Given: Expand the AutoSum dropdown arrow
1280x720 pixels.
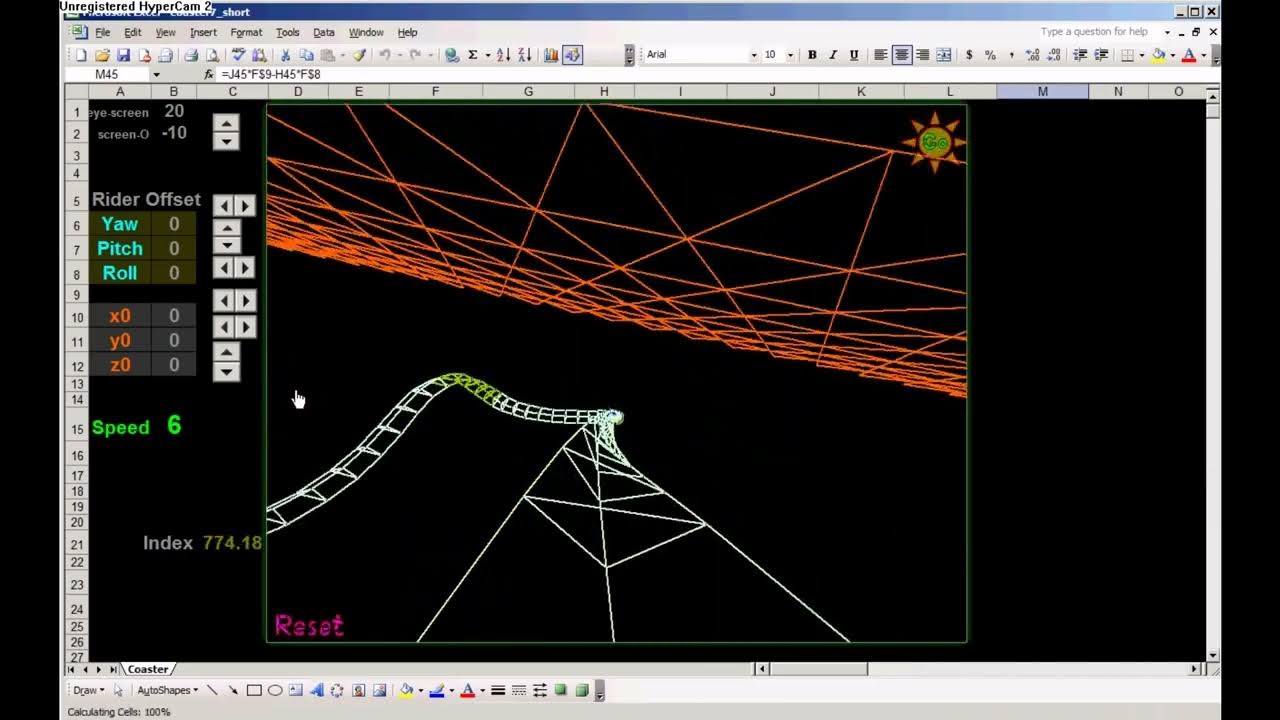Looking at the screenshot, I should point(486,55).
